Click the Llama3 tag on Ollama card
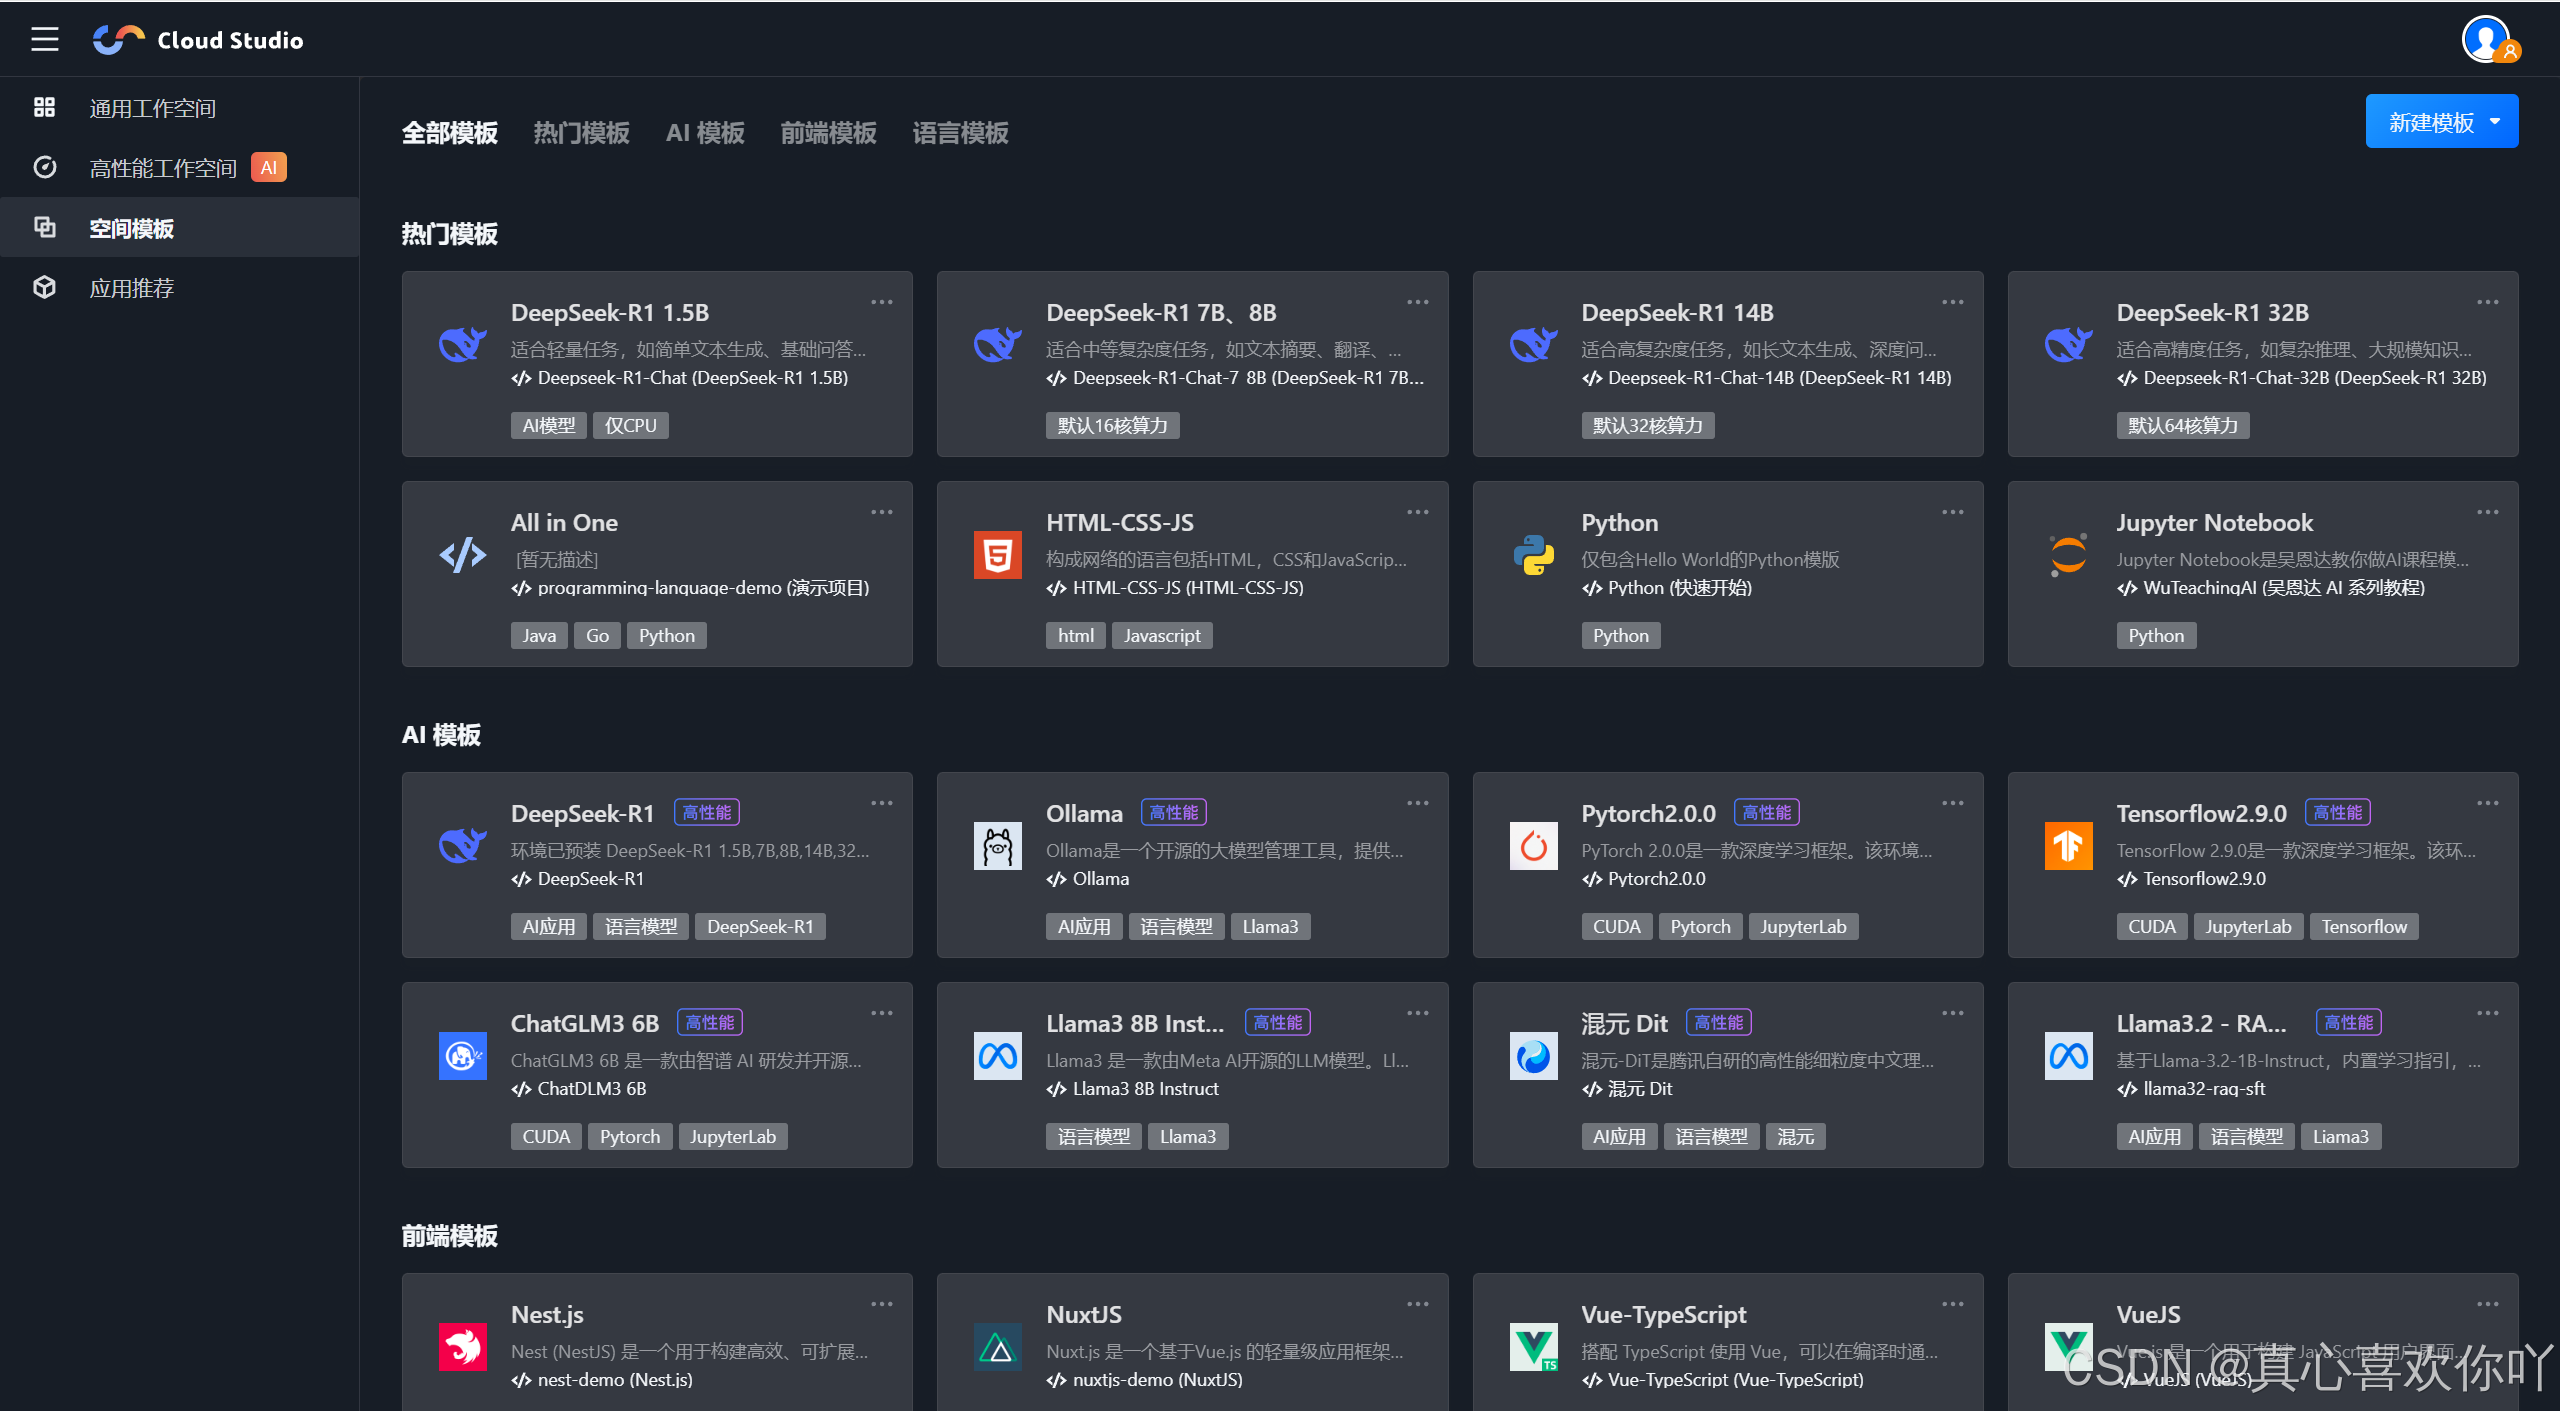This screenshot has width=2560, height=1411. (1269, 927)
